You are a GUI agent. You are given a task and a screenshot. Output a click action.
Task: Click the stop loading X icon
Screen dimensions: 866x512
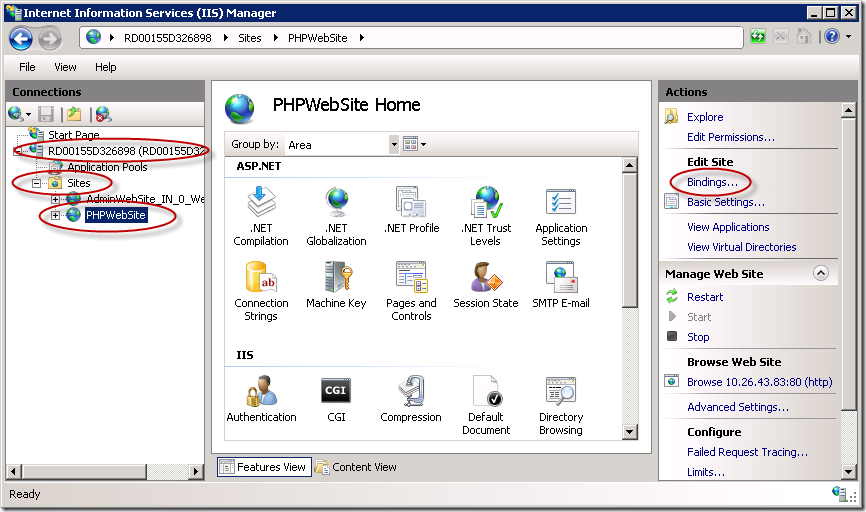[780, 37]
